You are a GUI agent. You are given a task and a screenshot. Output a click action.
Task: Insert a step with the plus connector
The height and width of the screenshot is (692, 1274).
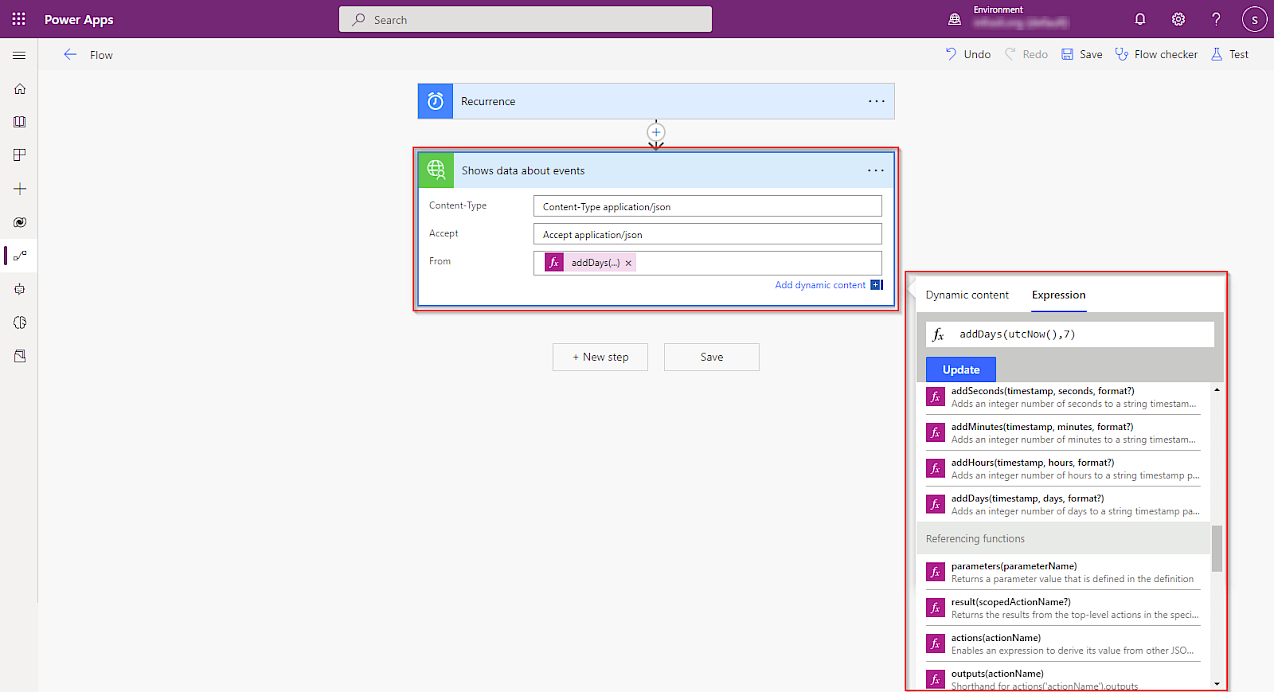click(656, 132)
